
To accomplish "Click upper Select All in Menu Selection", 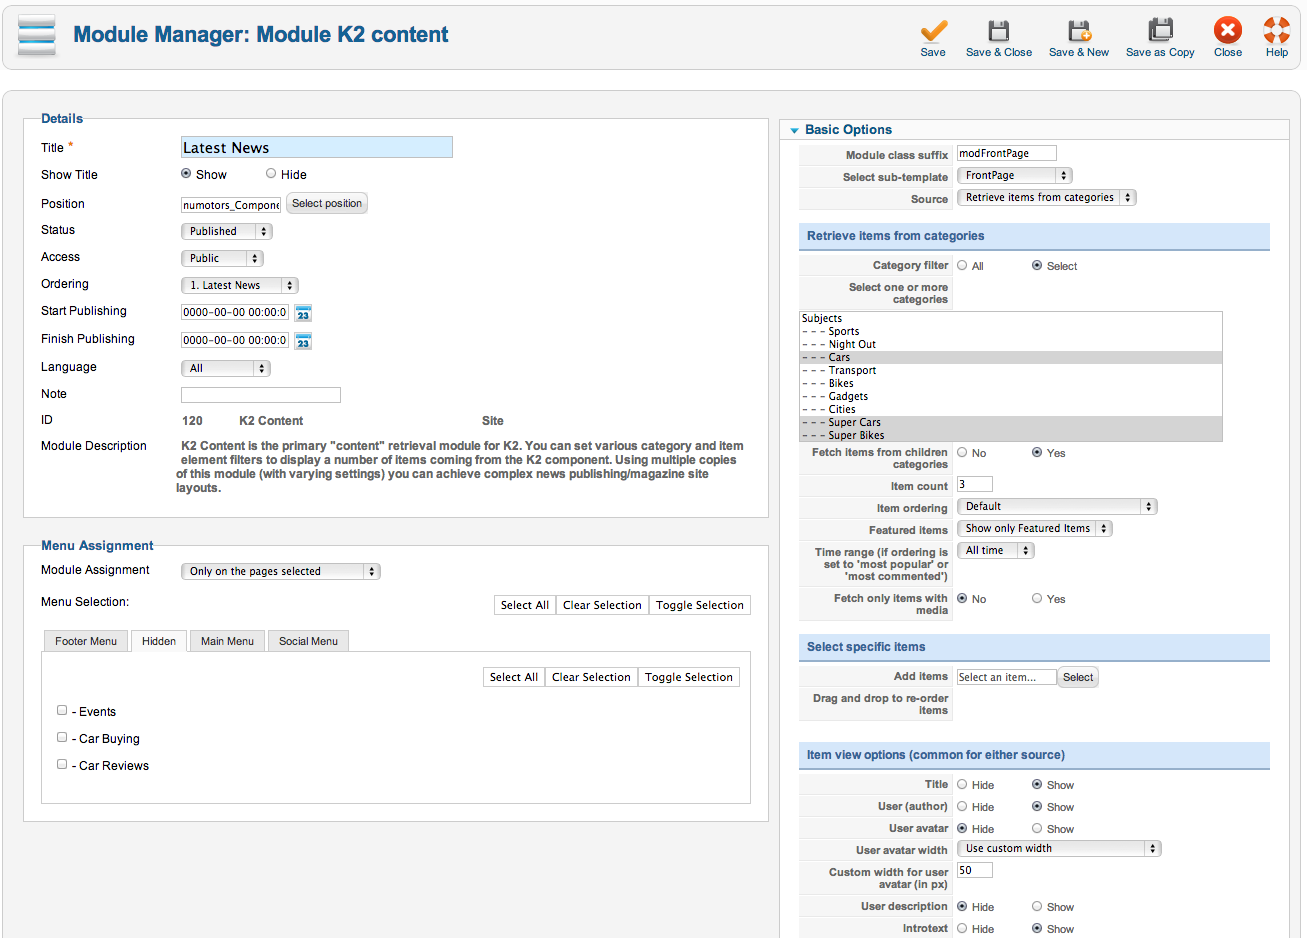I will [x=525, y=605].
